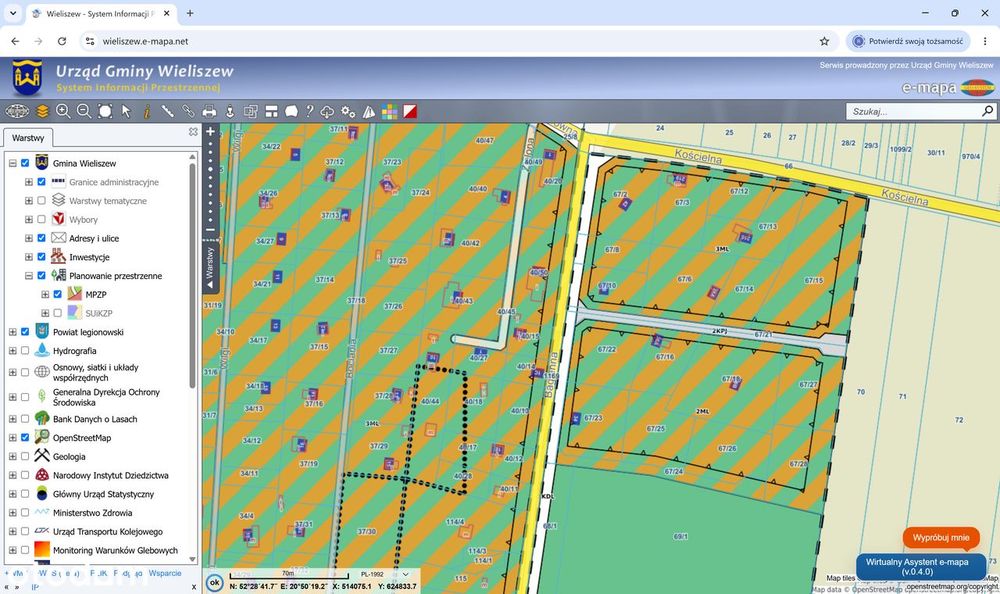
Task: Open the PL-1992 coordinate system dropdown
Action: click(385, 574)
